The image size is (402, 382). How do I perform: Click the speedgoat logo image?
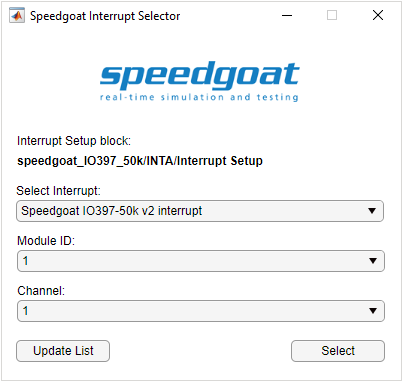(200, 81)
